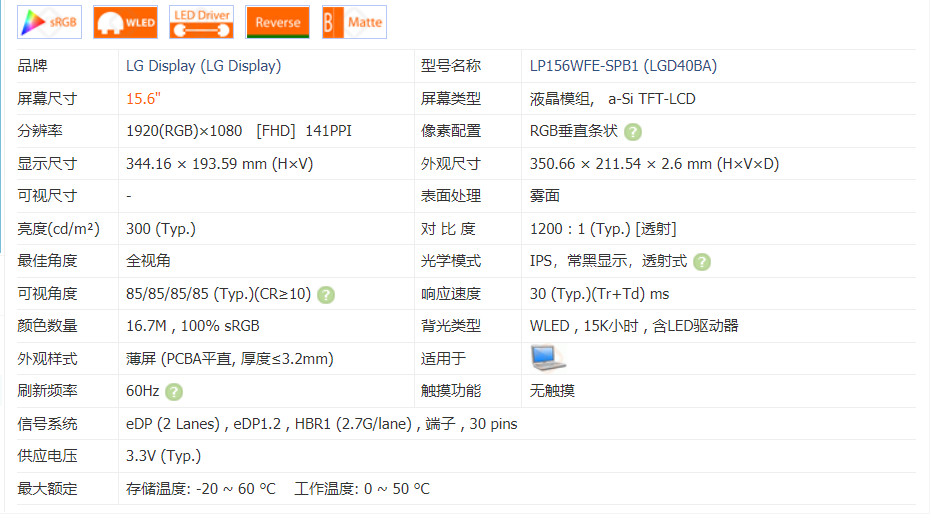Select the 3.3V (Typ.) supply voltage value
This screenshot has width=931, height=524.
point(163,456)
